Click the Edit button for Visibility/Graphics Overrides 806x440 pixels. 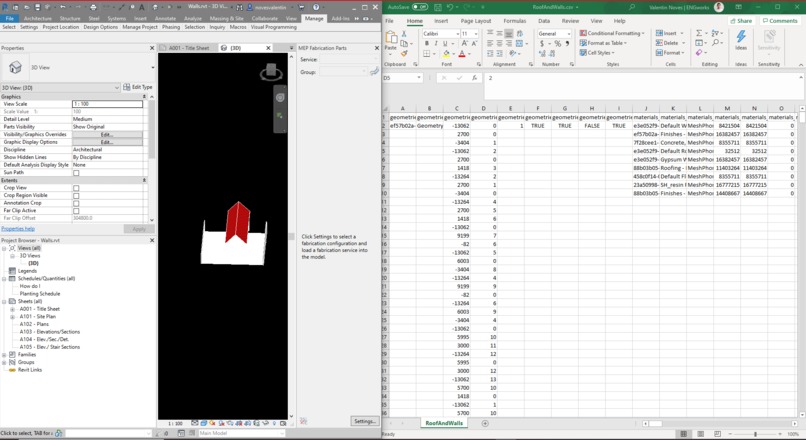tap(107, 134)
